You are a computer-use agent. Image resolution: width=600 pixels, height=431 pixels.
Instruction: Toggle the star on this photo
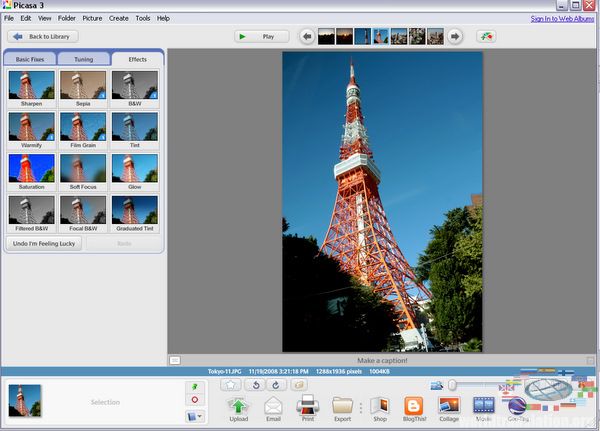click(230, 384)
